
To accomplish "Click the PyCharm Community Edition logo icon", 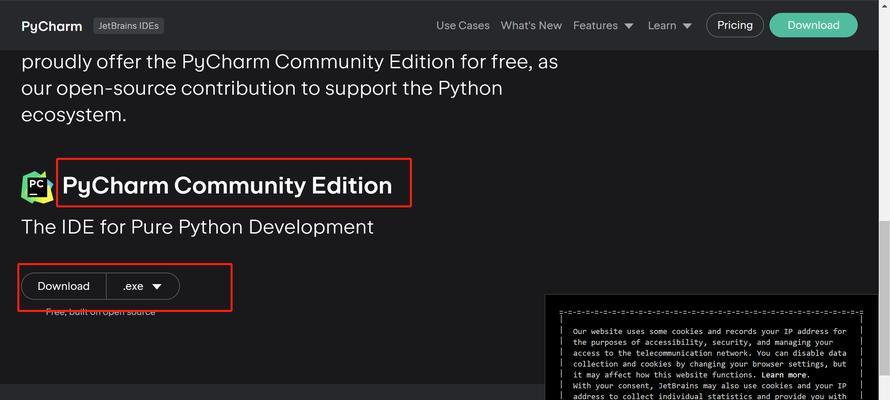I will pos(37,187).
